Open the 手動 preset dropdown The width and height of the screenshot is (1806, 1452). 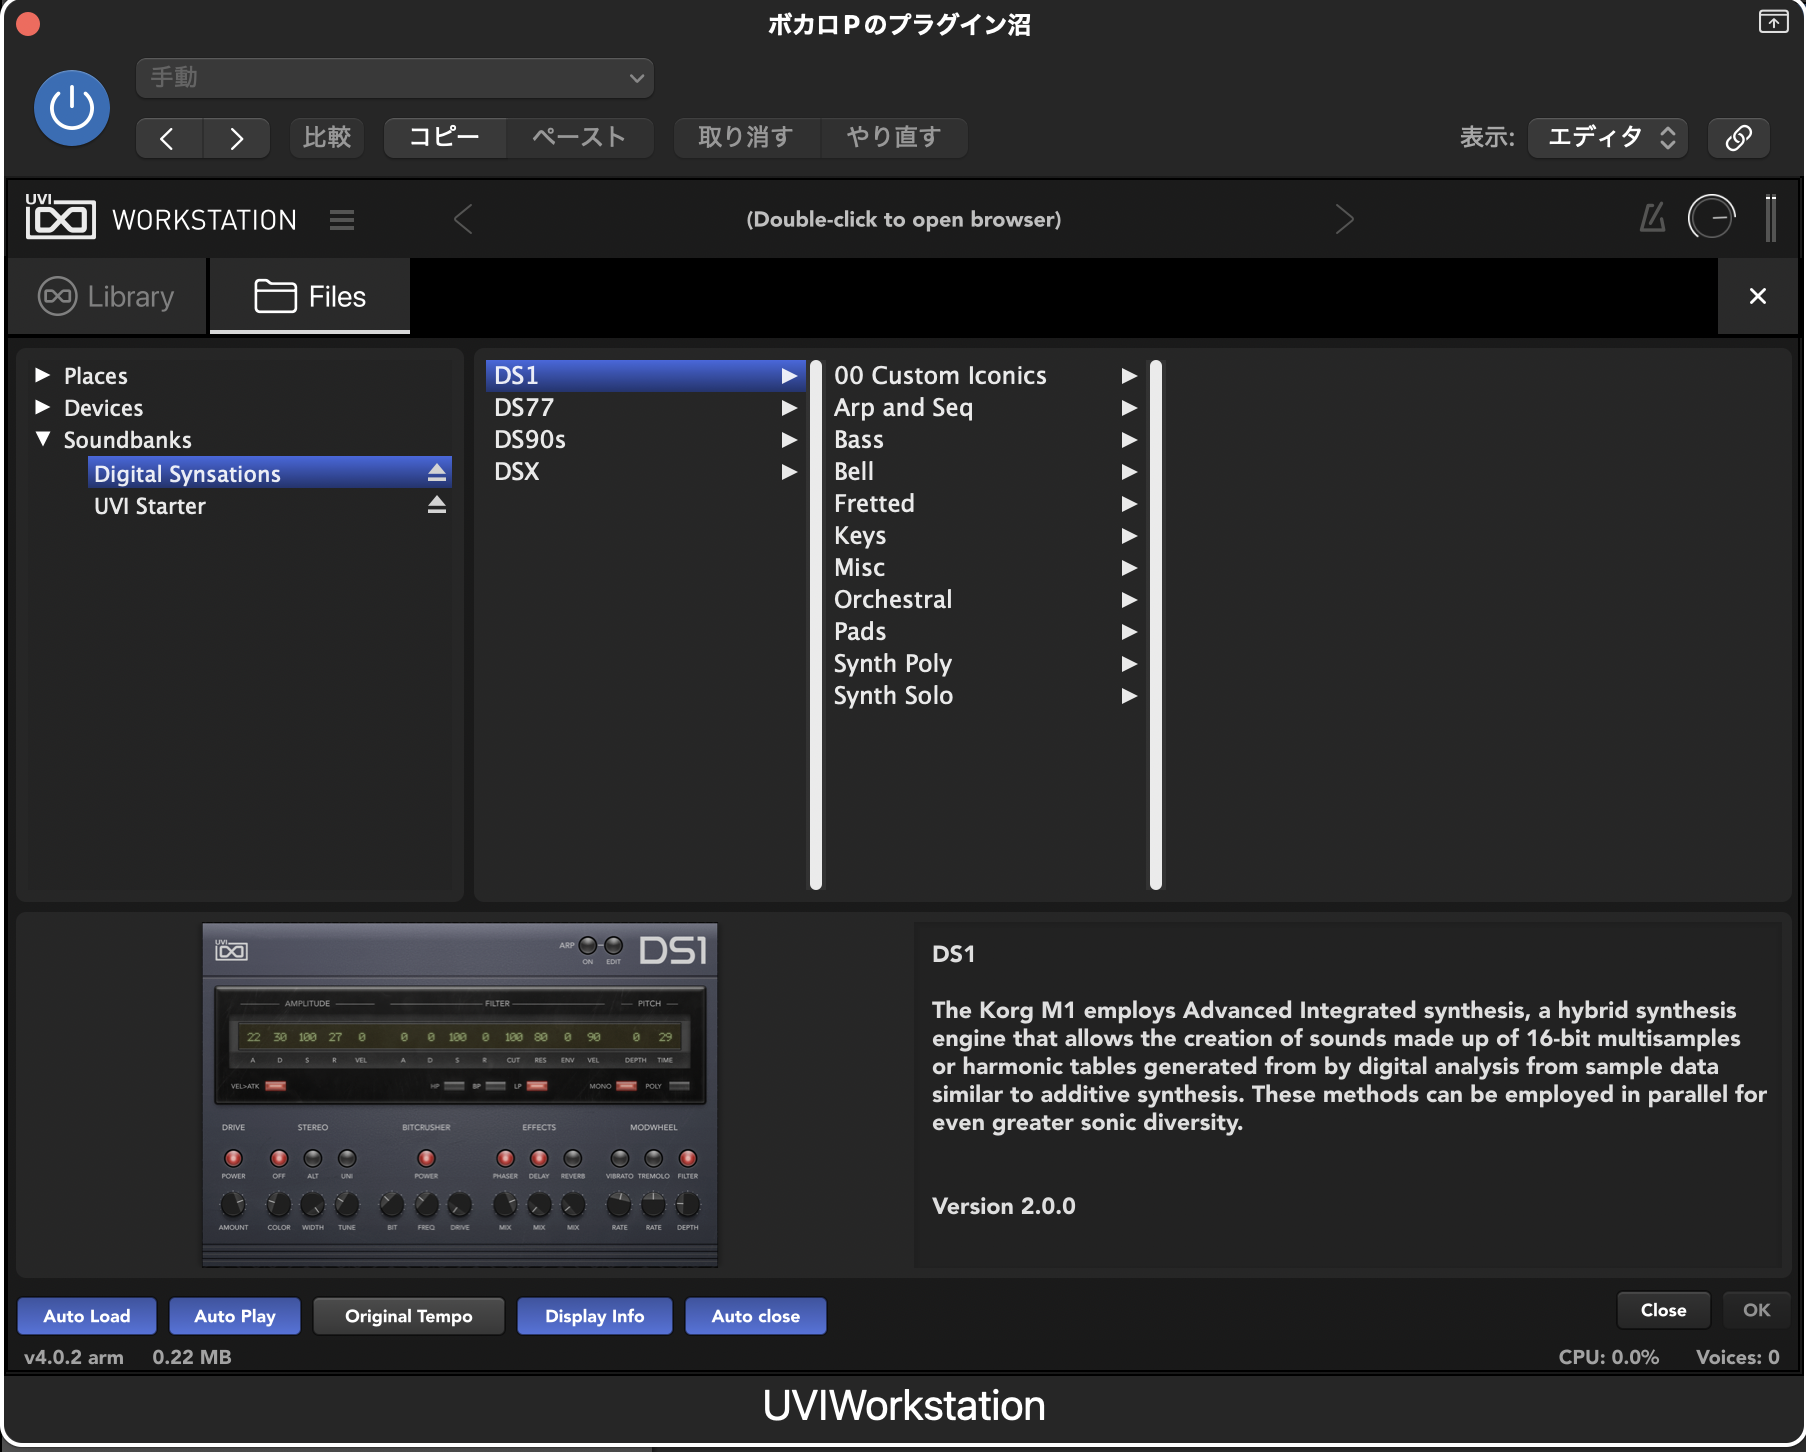[x=395, y=78]
